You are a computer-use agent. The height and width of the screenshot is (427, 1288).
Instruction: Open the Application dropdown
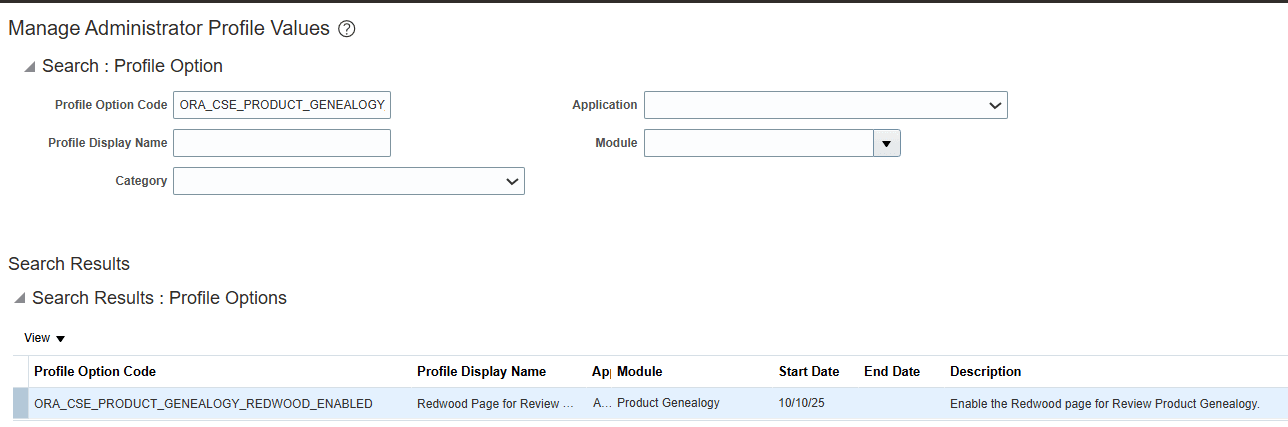(x=826, y=105)
